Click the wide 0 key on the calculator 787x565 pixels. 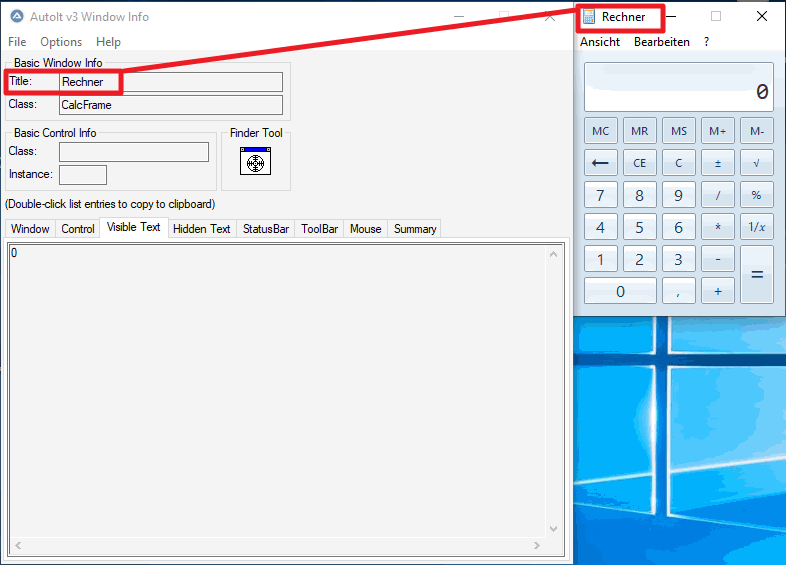620,291
